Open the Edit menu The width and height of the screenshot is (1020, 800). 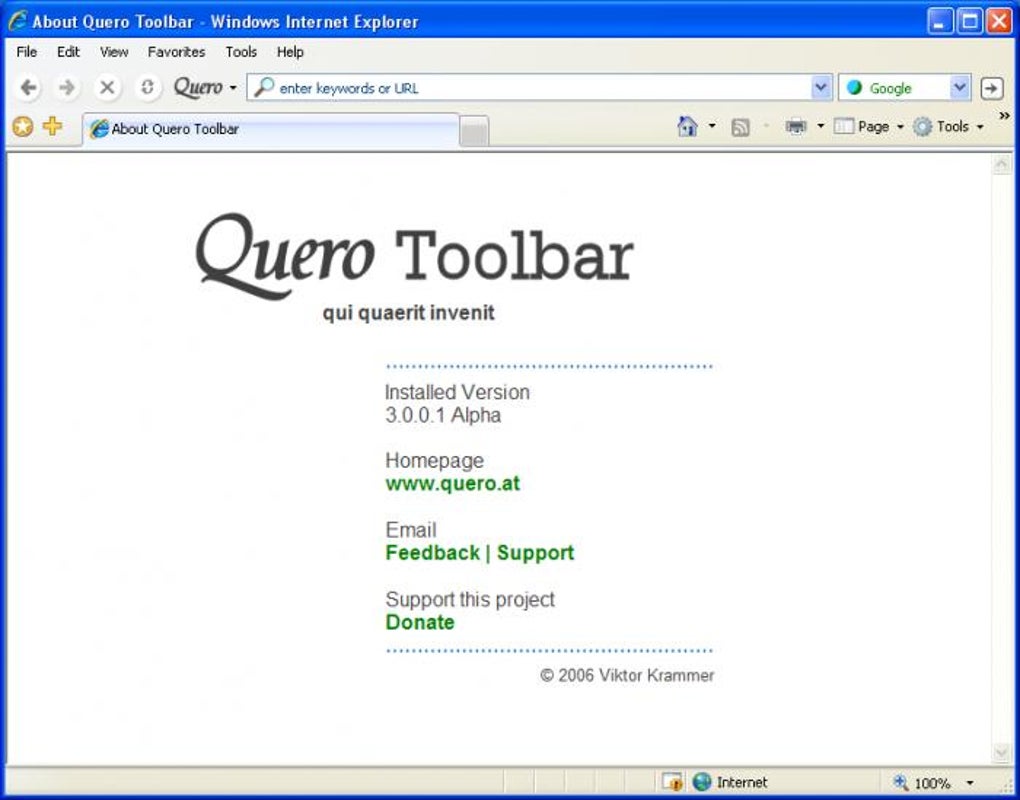tap(68, 52)
